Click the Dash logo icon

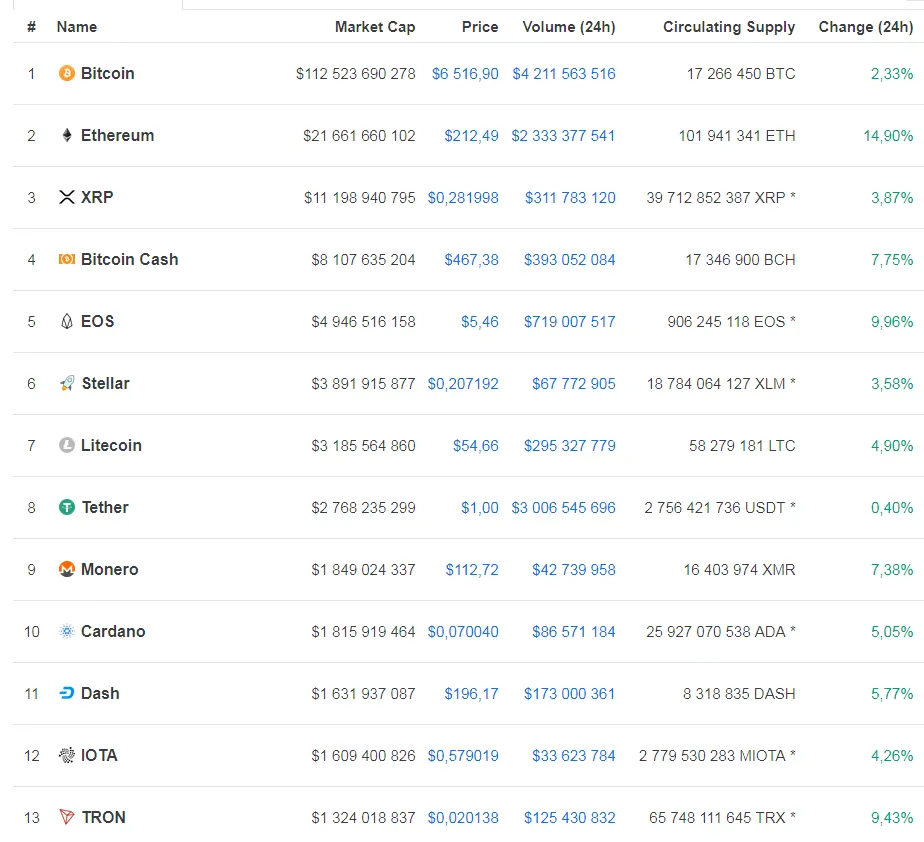coord(67,694)
